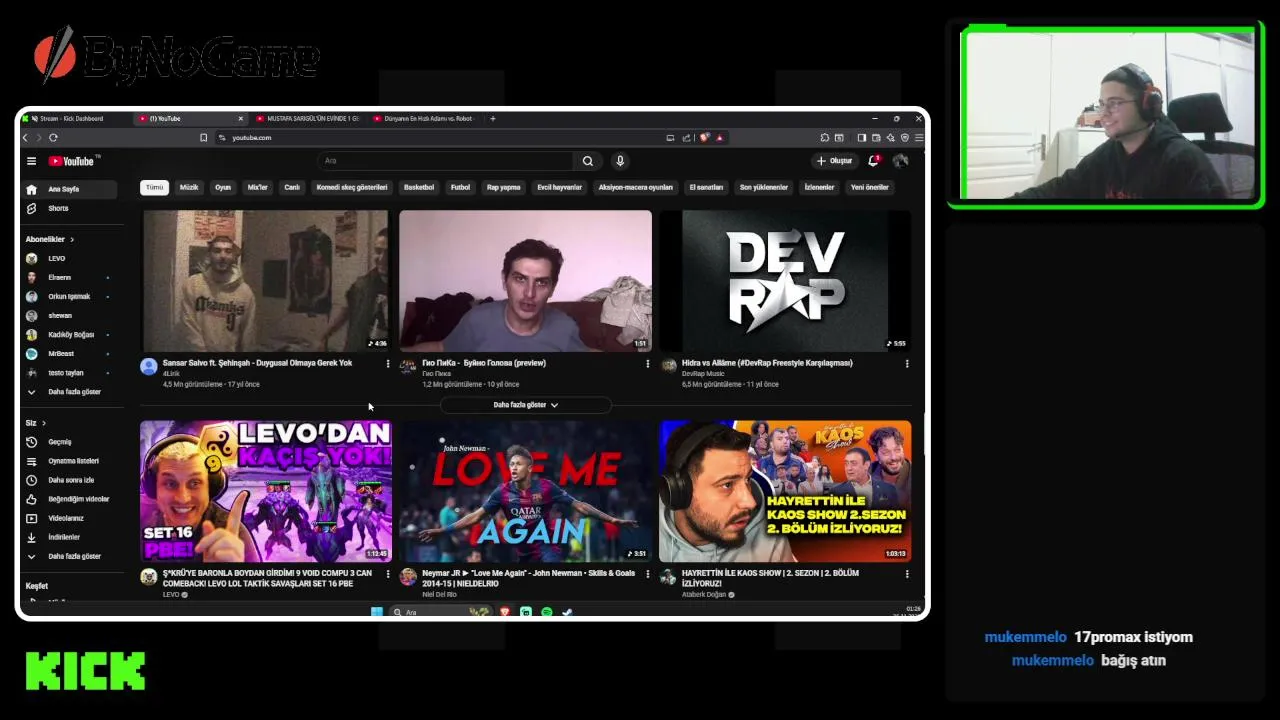Open Beğendiğim videolar liked videos
This screenshot has width=1280, height=720.
(70, 499)
